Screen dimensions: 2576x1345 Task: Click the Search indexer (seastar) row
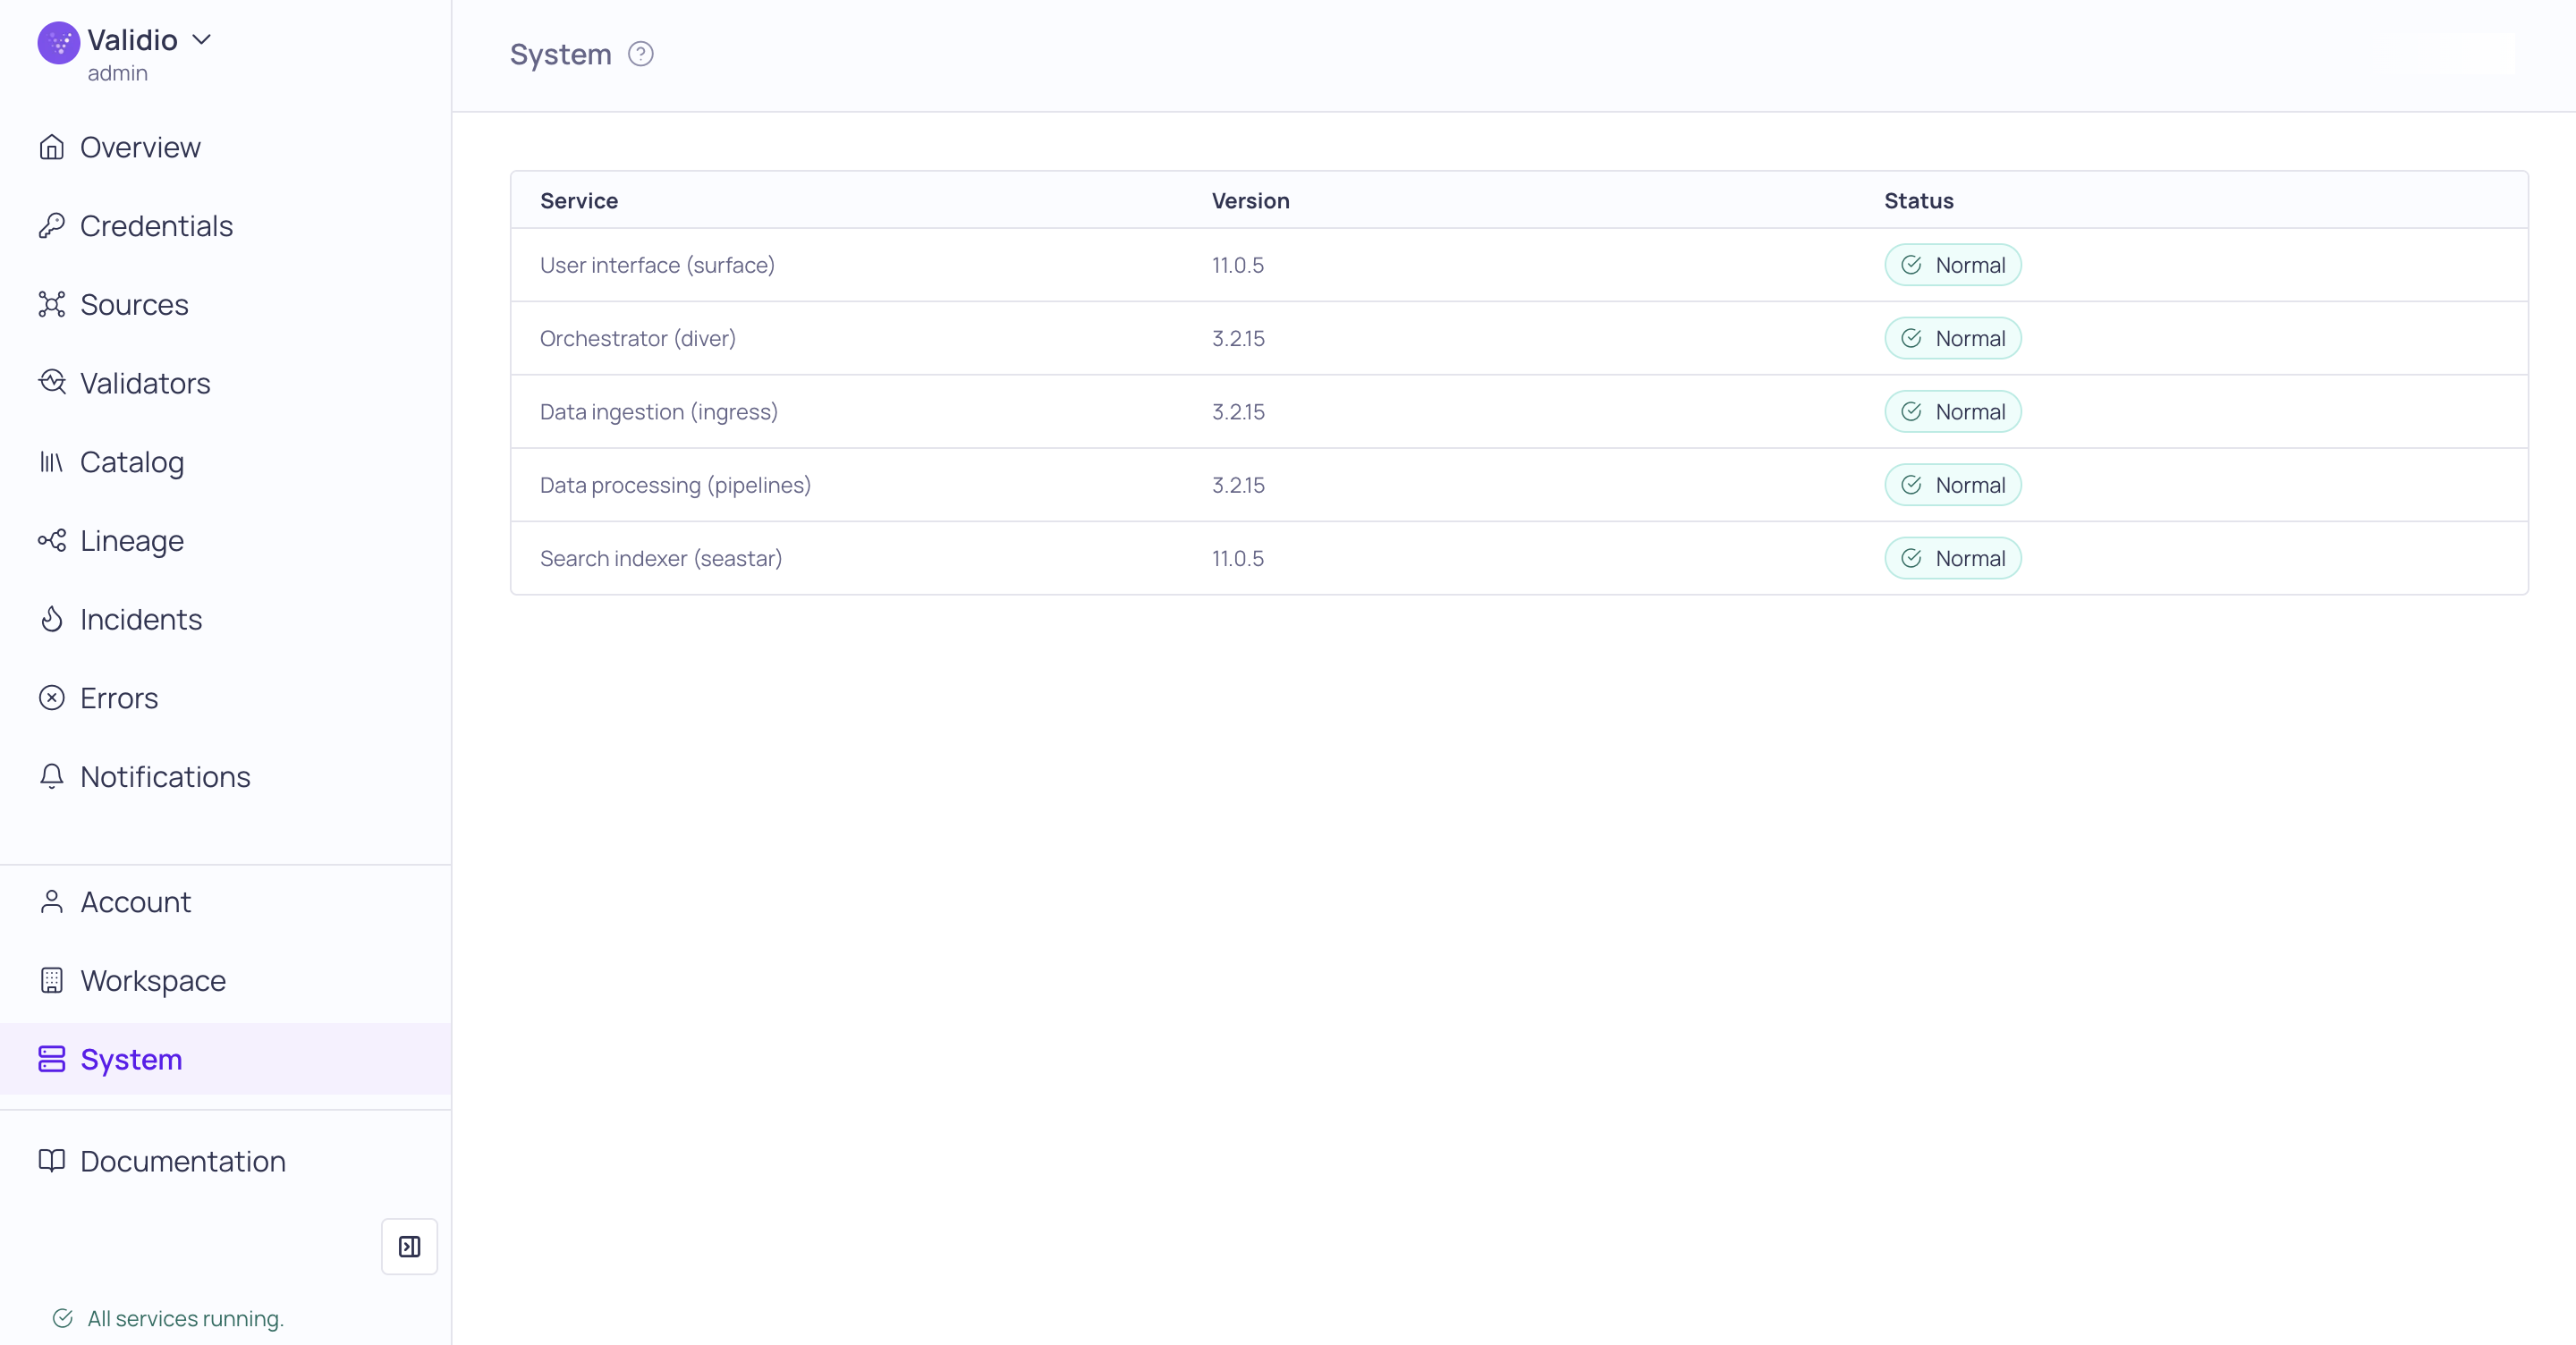pyautogui.click(x=660, y=558)
